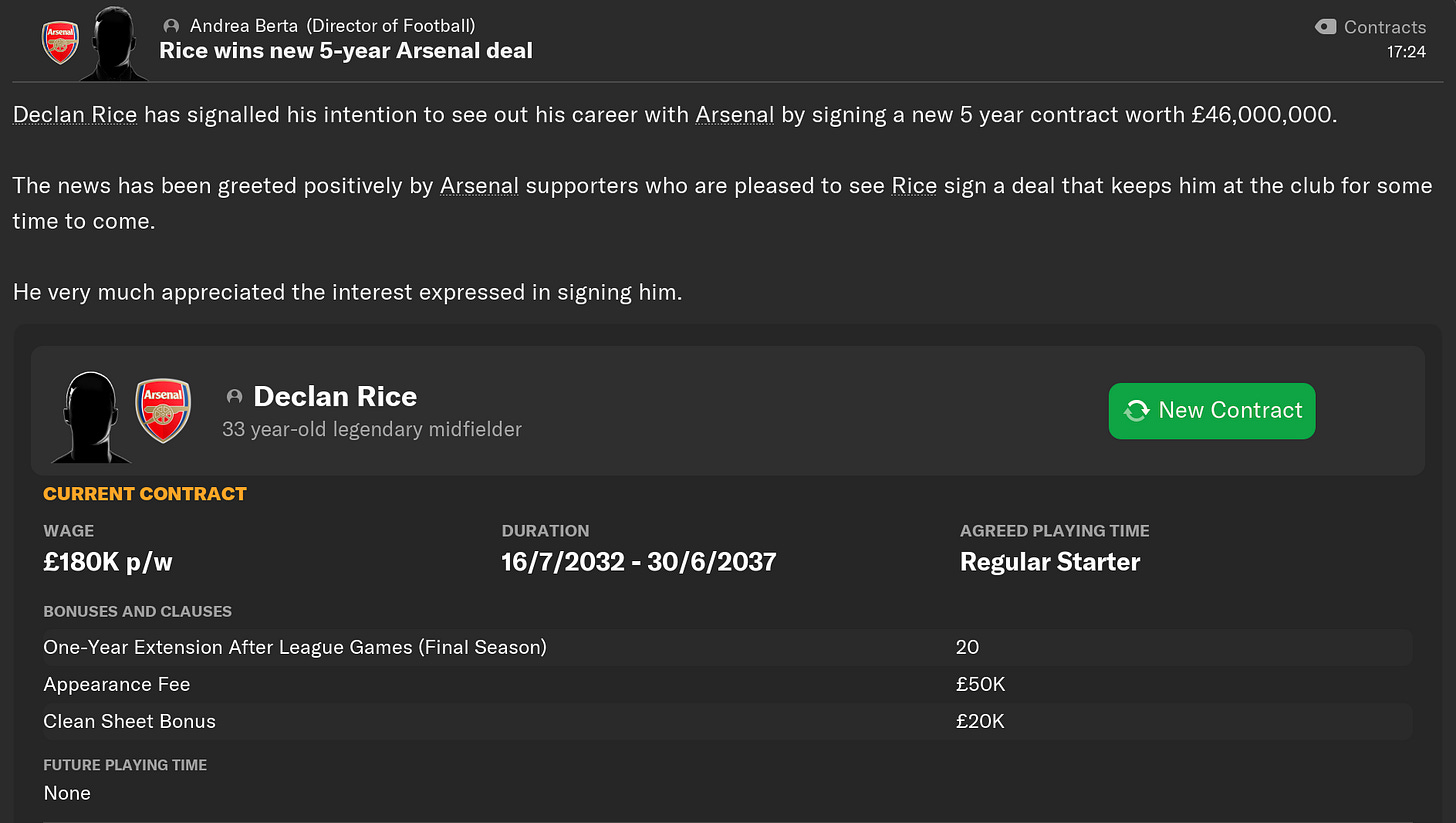Viewport: 1456px width, 823px height.
Task: Follow the Arsenal link in the supporters sentence
Action: 479,185
